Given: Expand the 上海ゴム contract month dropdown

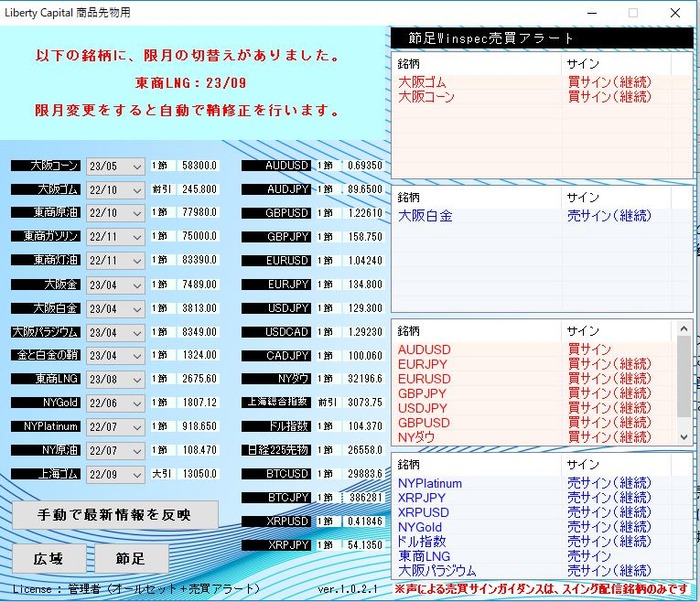Looking at the screenshot, I should 115,474.
